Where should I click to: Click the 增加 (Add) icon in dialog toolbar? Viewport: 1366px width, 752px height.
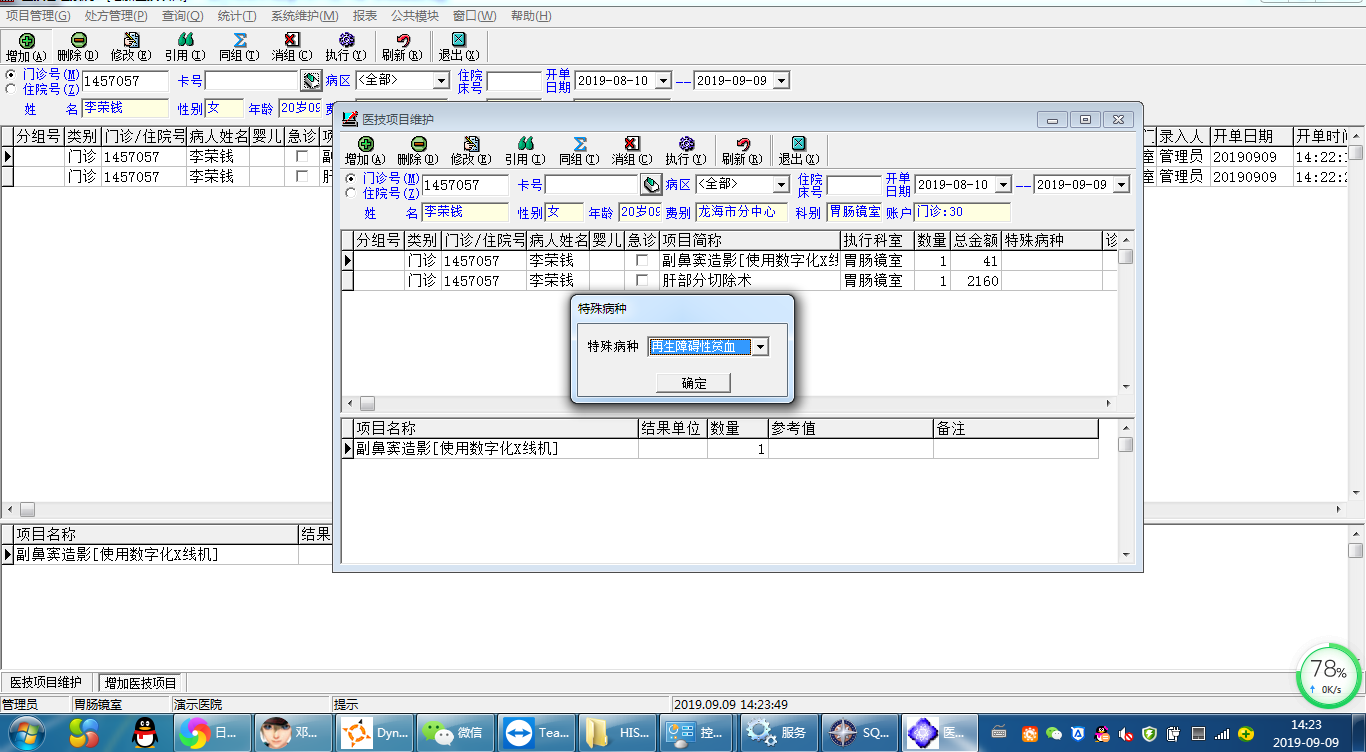365,145
